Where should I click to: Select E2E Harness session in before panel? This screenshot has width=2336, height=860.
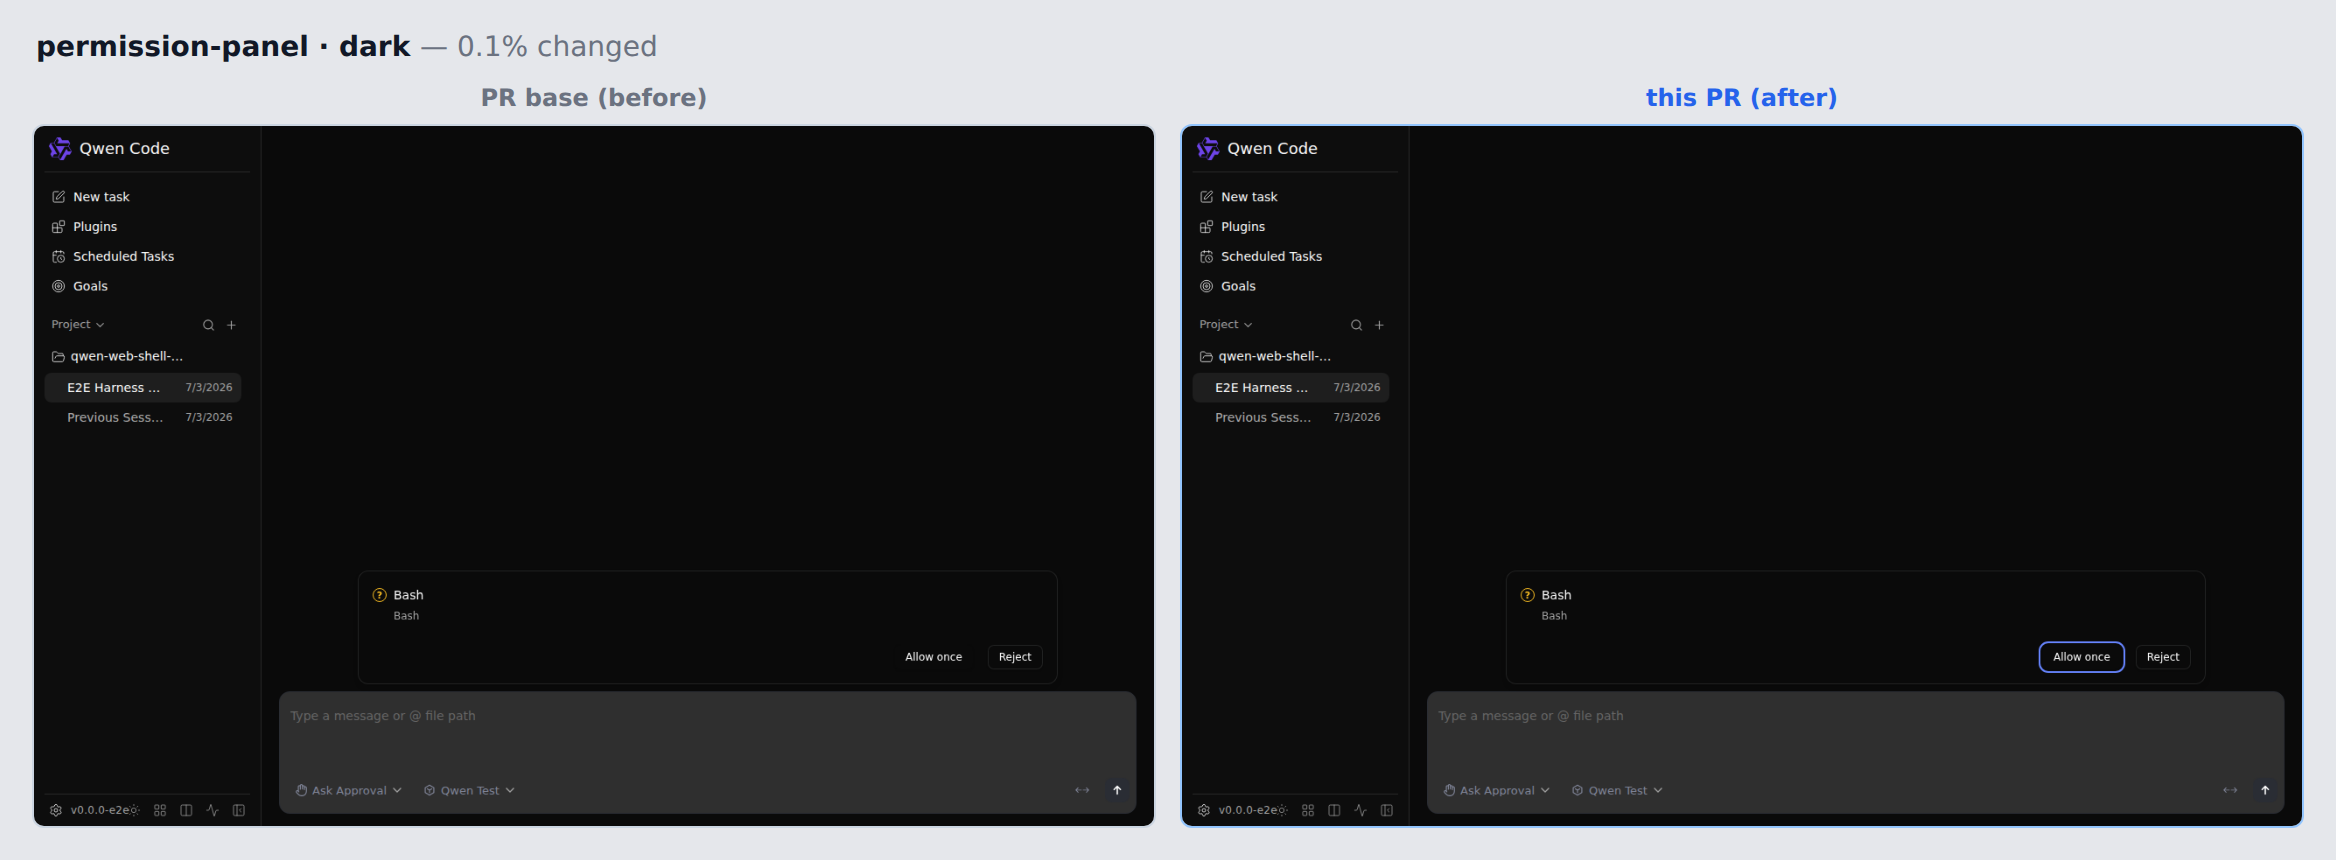pyautogui.click(x=143, y=387)
